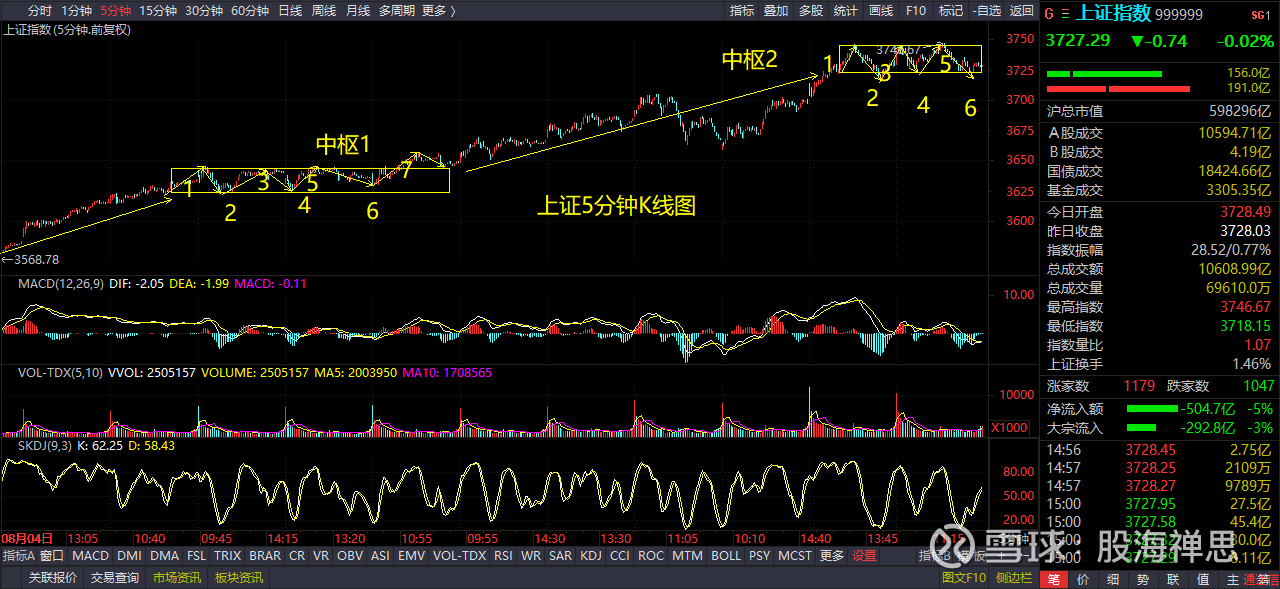Screen dimensions: 1280x589
Task: Apply the SAR indicator
Action: (x=561, y=556)
